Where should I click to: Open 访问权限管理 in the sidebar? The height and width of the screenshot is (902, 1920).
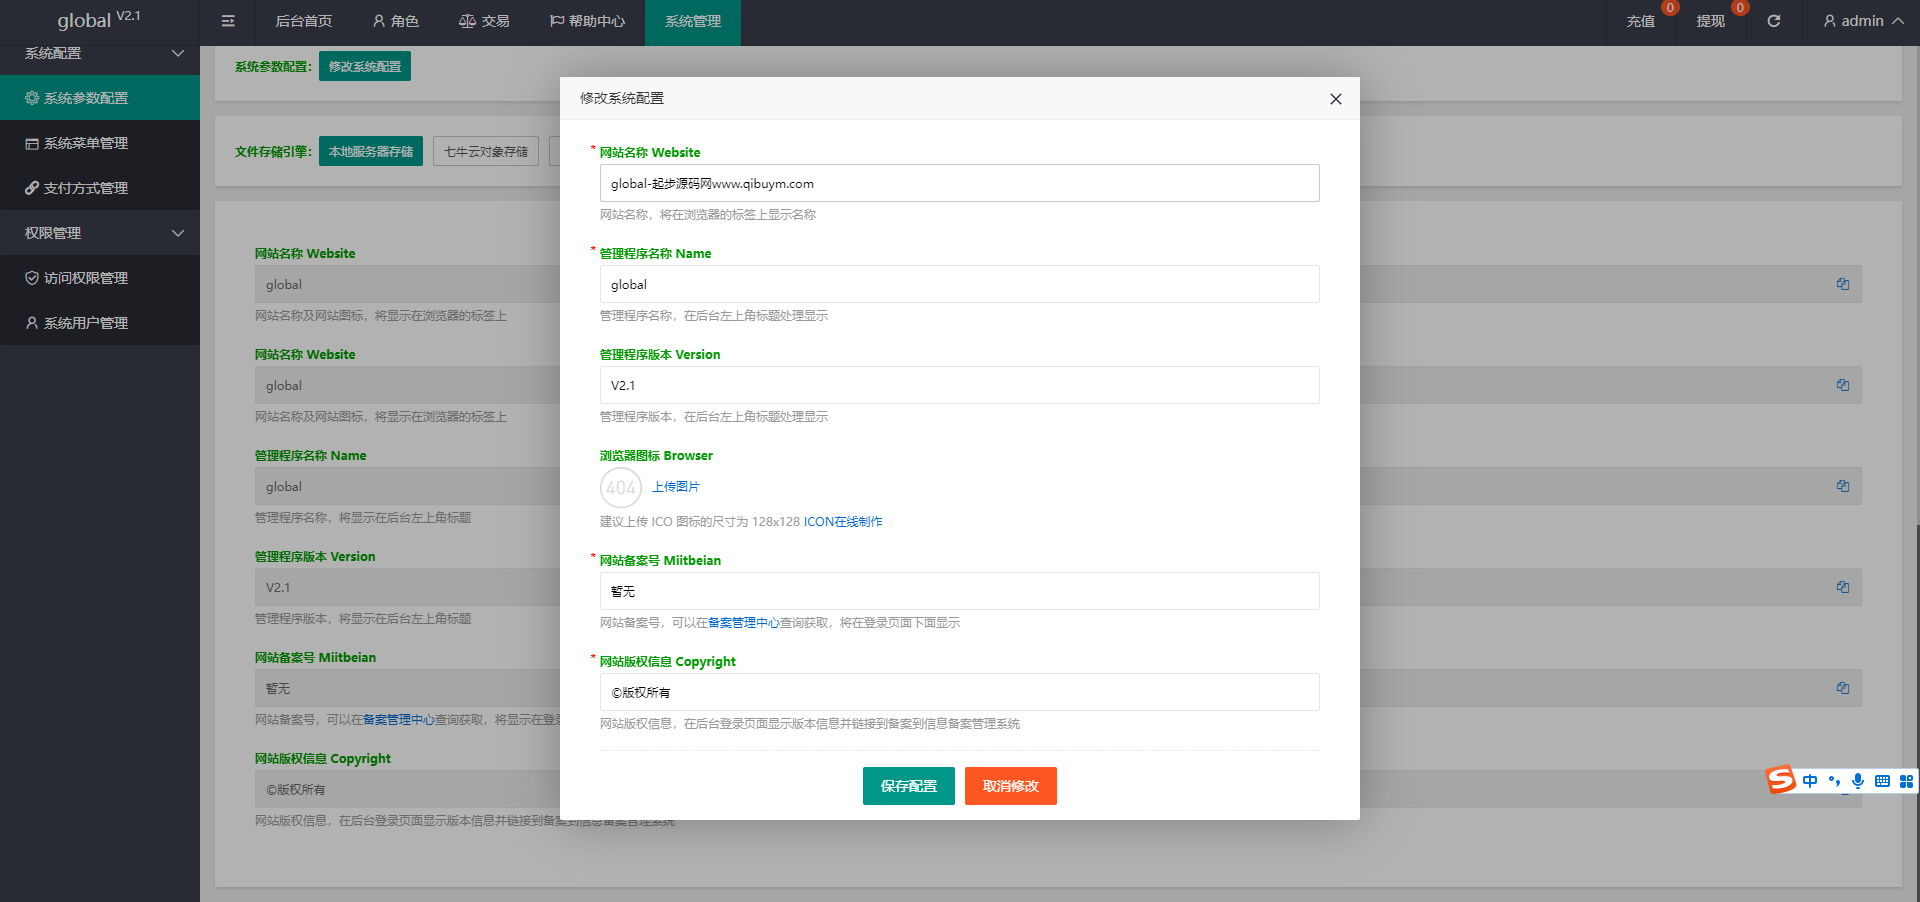click(x=100, y=278)
